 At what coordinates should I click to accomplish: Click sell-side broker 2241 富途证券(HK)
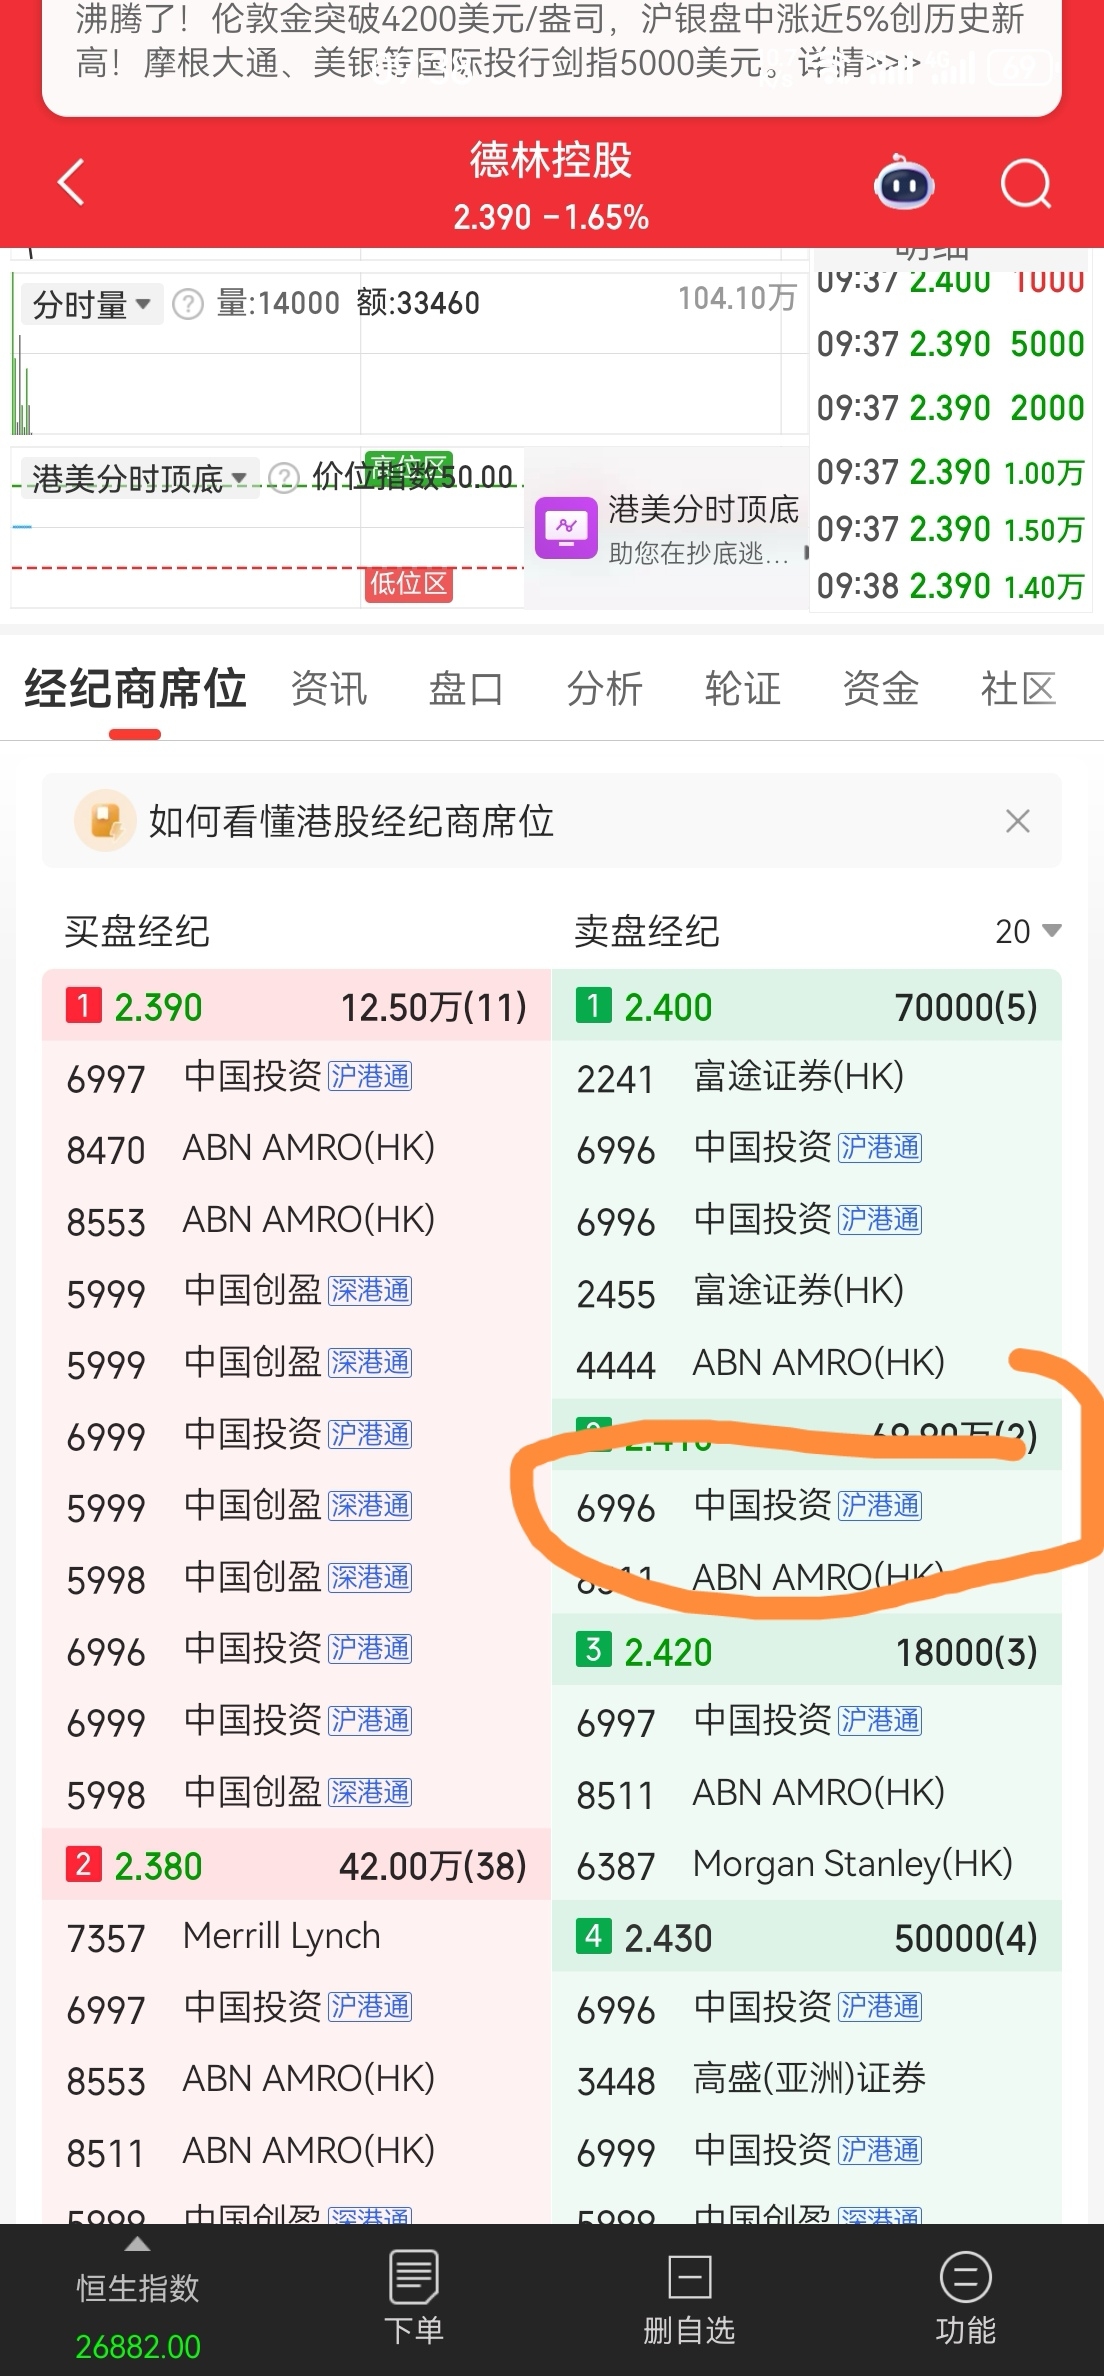[806, 1077]
